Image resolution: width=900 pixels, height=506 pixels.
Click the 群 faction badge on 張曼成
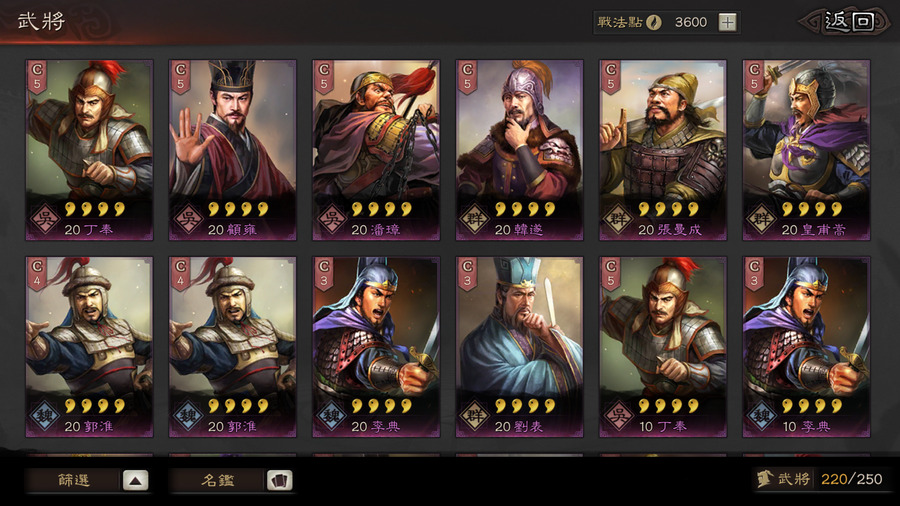pyautogui.click(x=618, y=219)
